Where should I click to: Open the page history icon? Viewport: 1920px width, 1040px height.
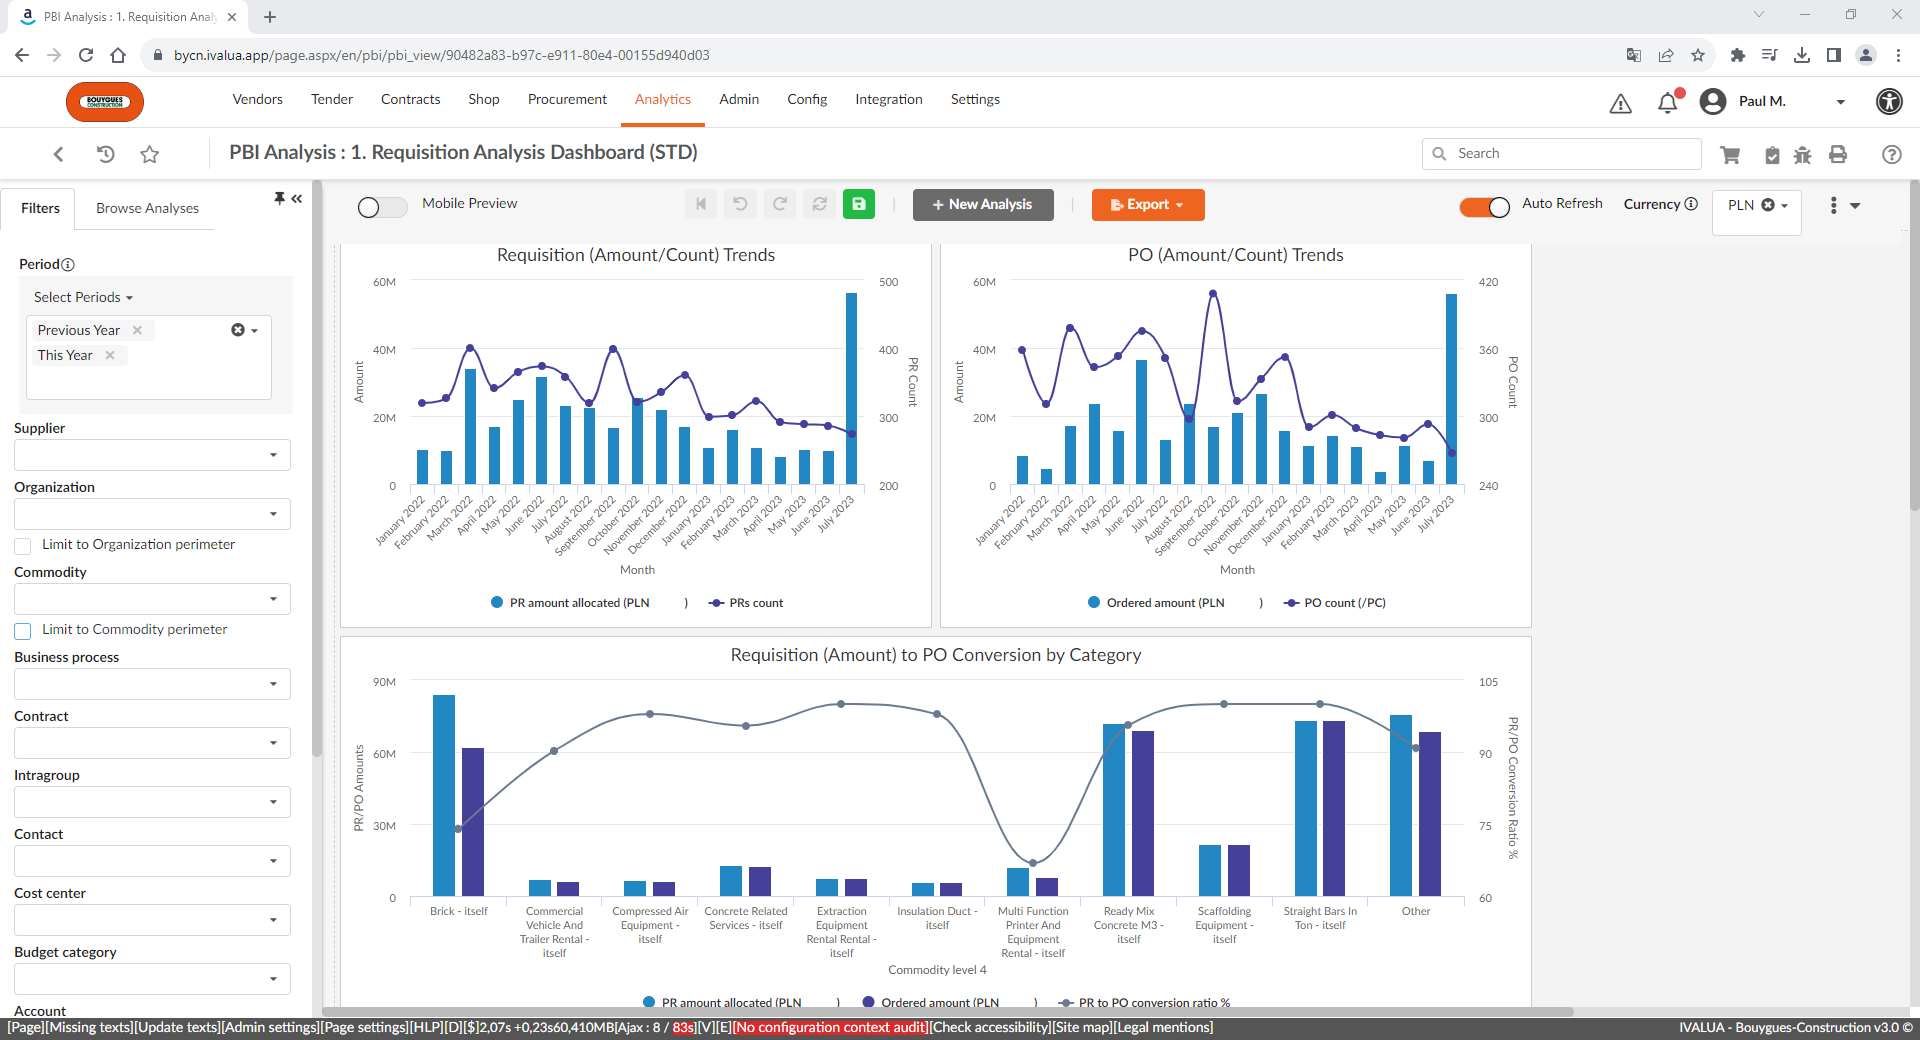105,154
